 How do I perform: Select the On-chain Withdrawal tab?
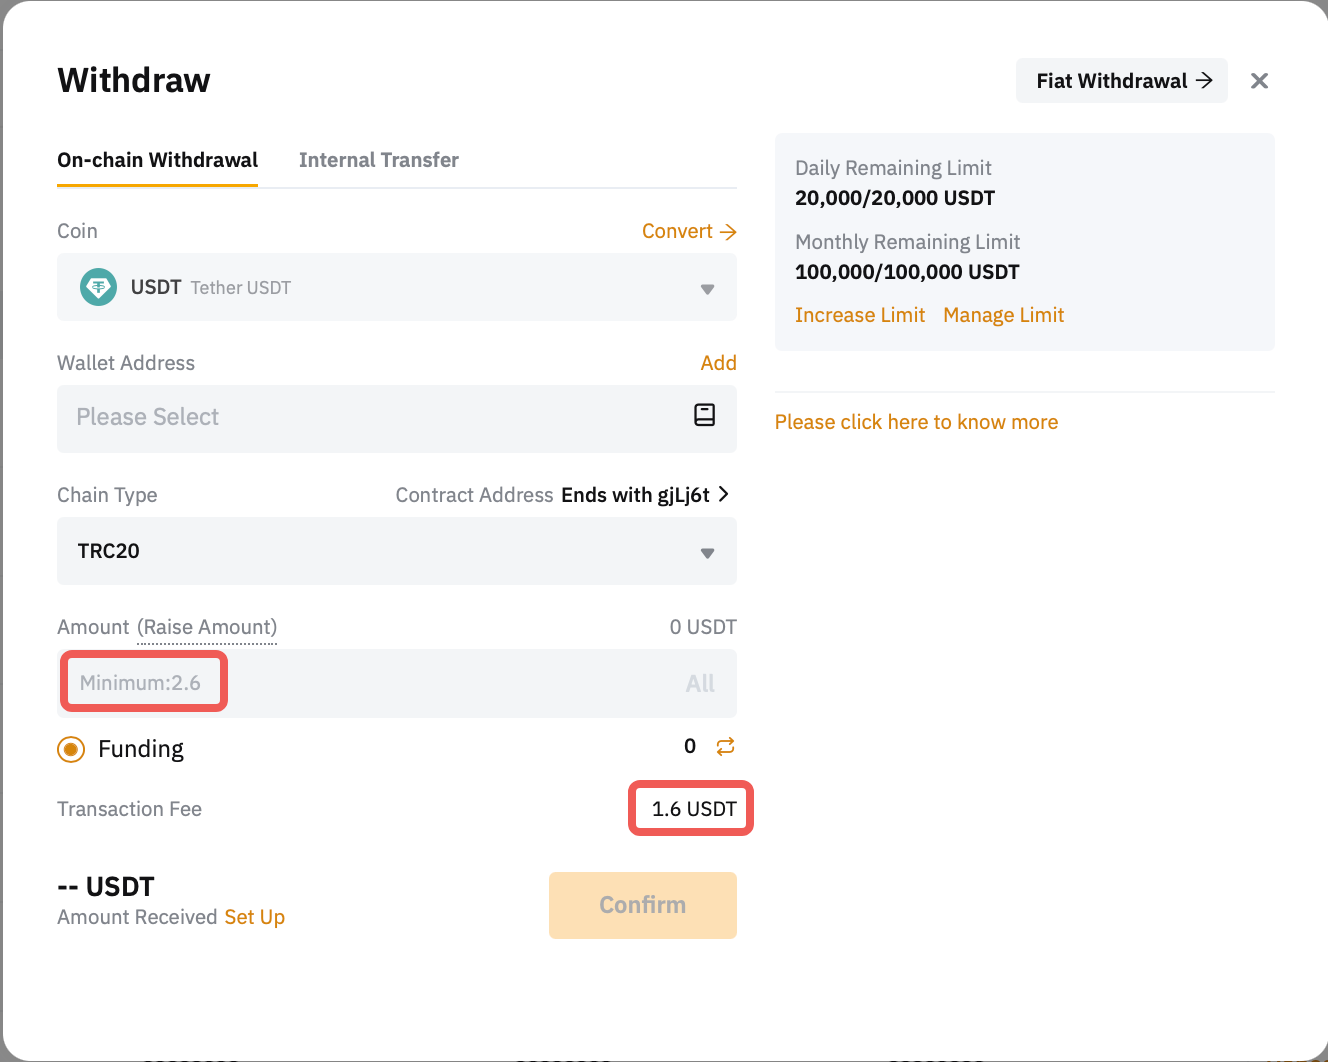click(157, 160)
